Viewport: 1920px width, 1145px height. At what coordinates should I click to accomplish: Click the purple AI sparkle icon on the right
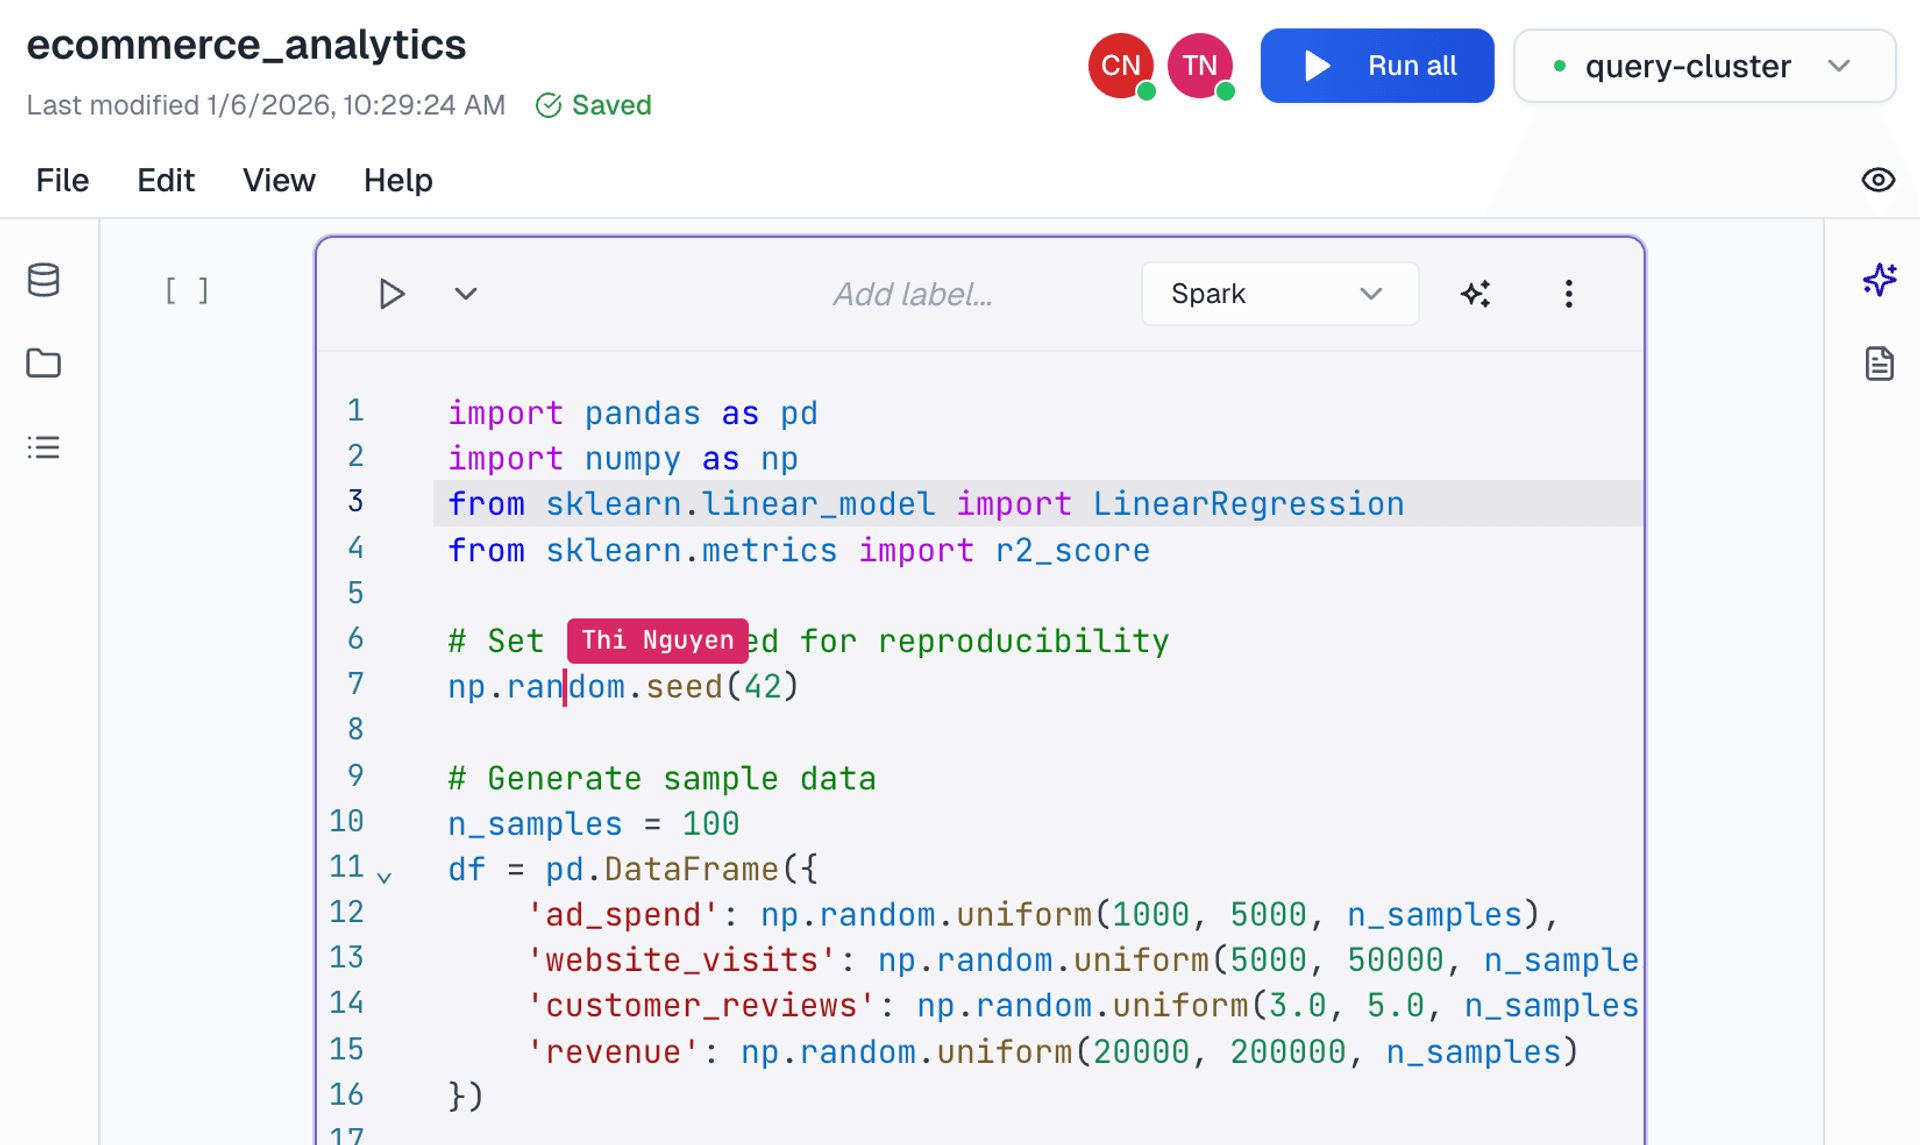coord(1880,281)
